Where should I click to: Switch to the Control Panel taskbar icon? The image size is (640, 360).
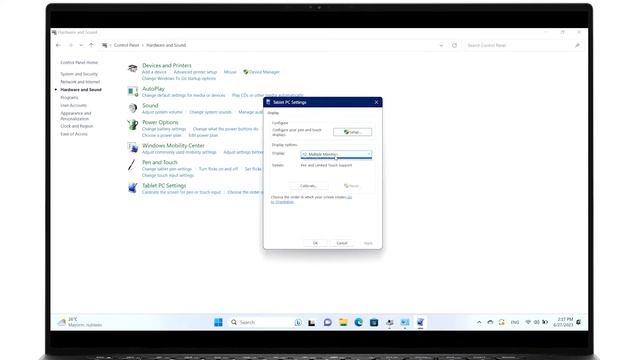click(x=405, y=322)
